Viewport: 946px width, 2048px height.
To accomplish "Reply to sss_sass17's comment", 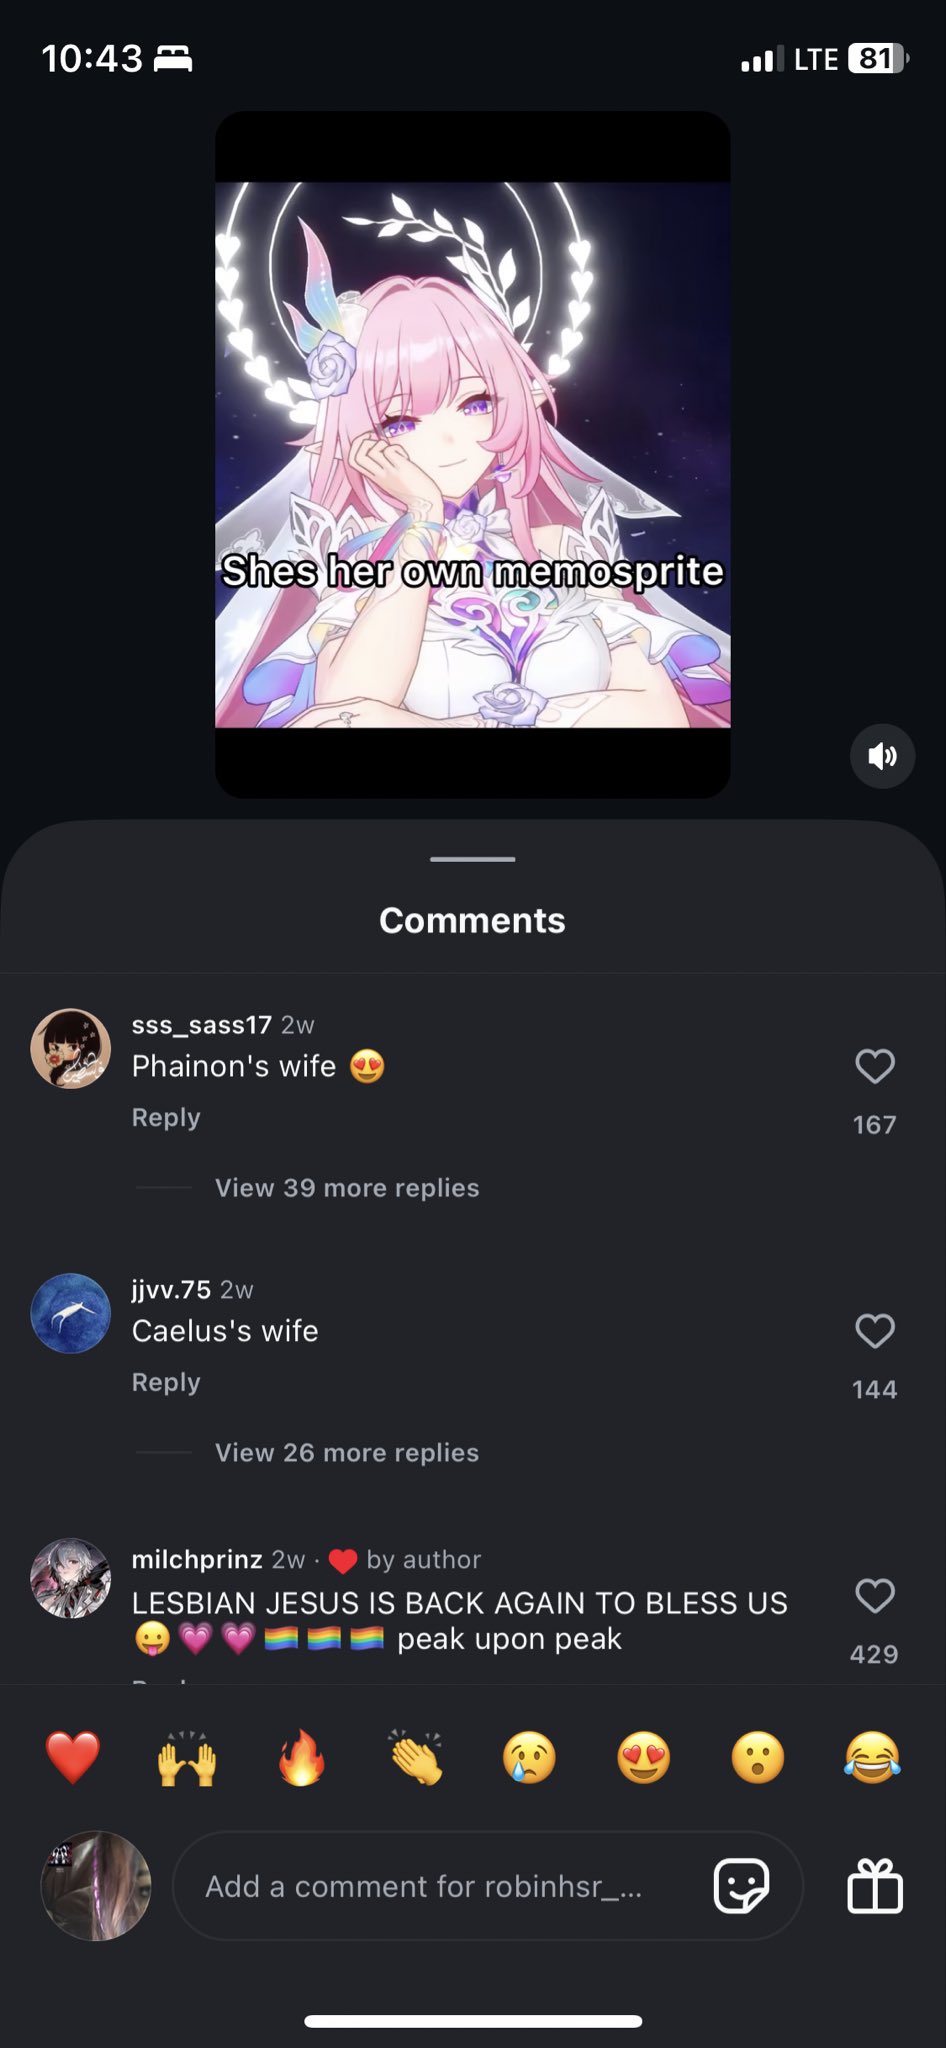I will (x=166, y=1118).
